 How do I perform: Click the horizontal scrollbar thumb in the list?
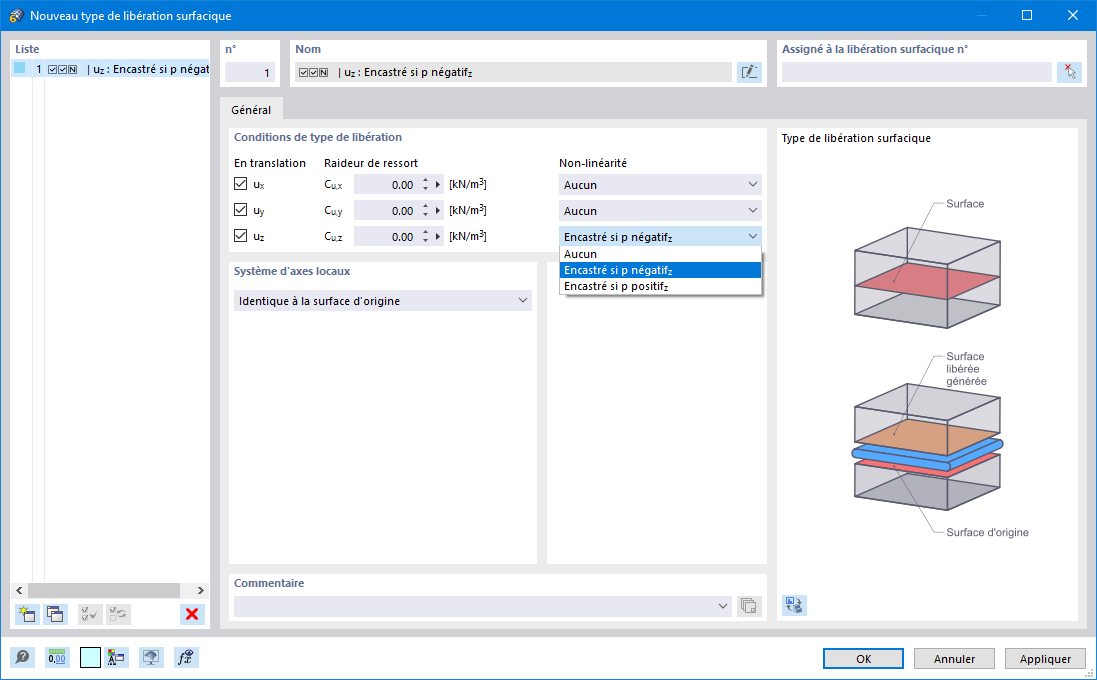(x=104, y=590)
